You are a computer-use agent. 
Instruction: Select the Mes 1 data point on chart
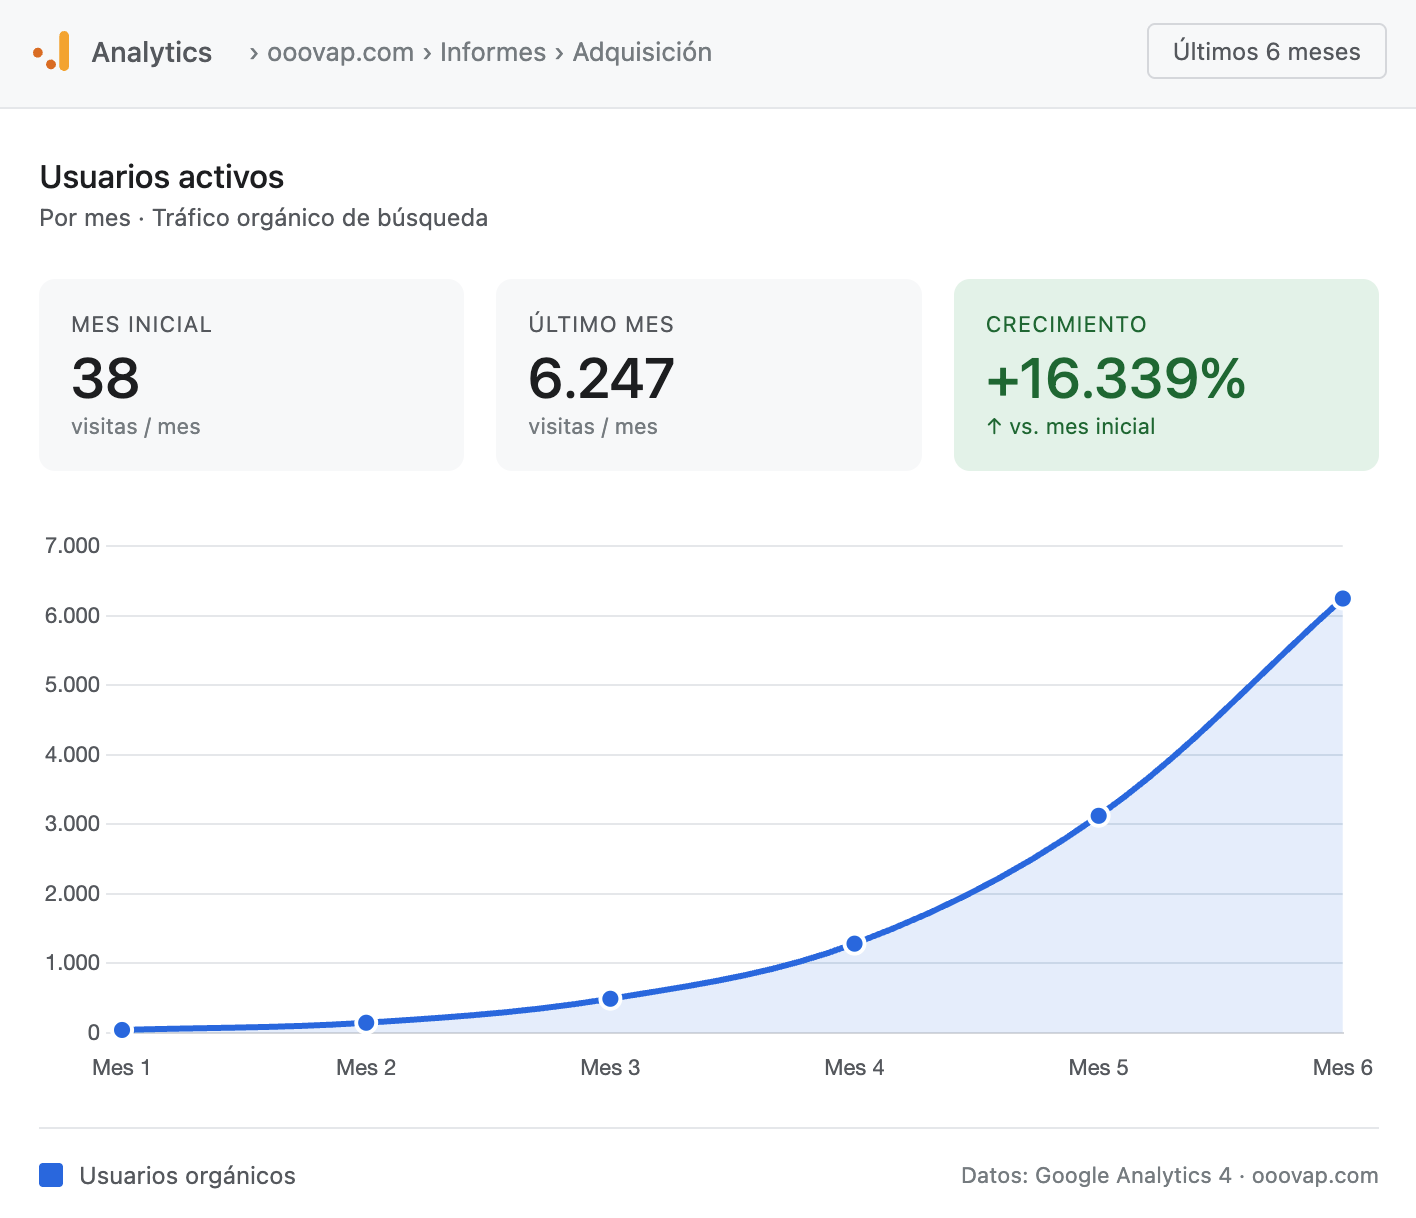[x=121, y=1029]
